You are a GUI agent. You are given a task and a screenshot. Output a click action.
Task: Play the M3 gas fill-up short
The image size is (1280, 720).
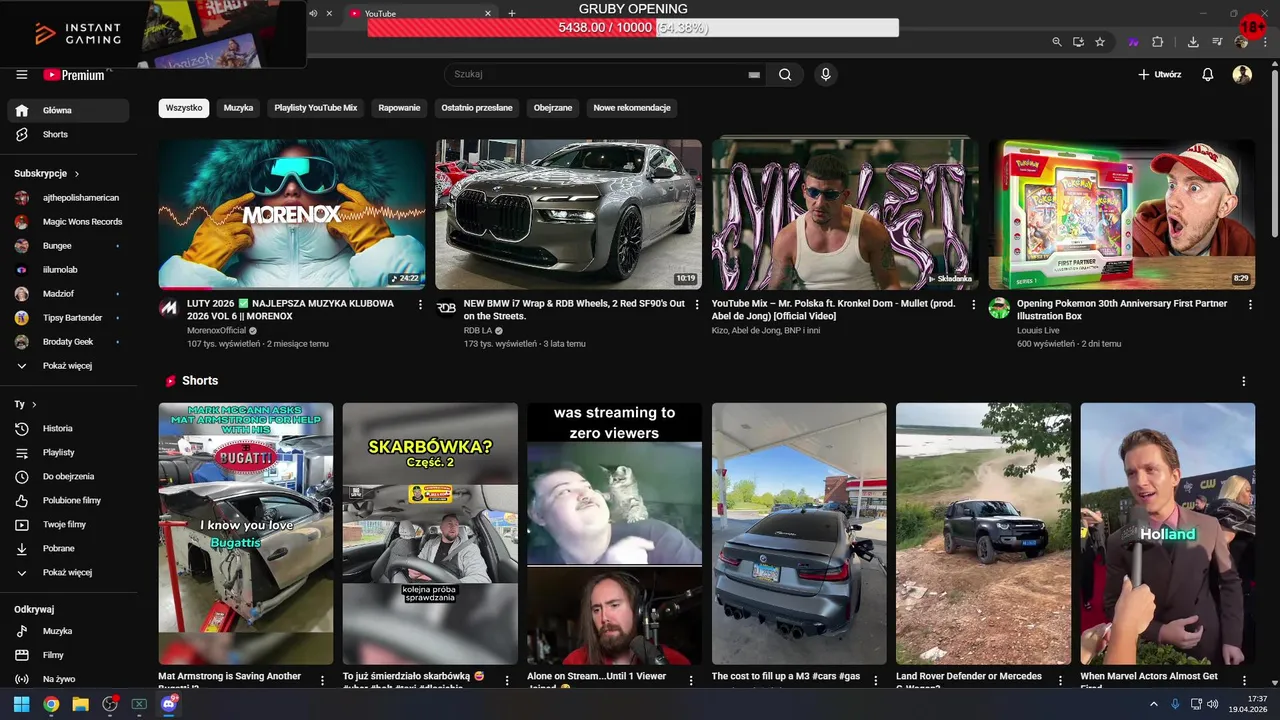tap(799, 534)
